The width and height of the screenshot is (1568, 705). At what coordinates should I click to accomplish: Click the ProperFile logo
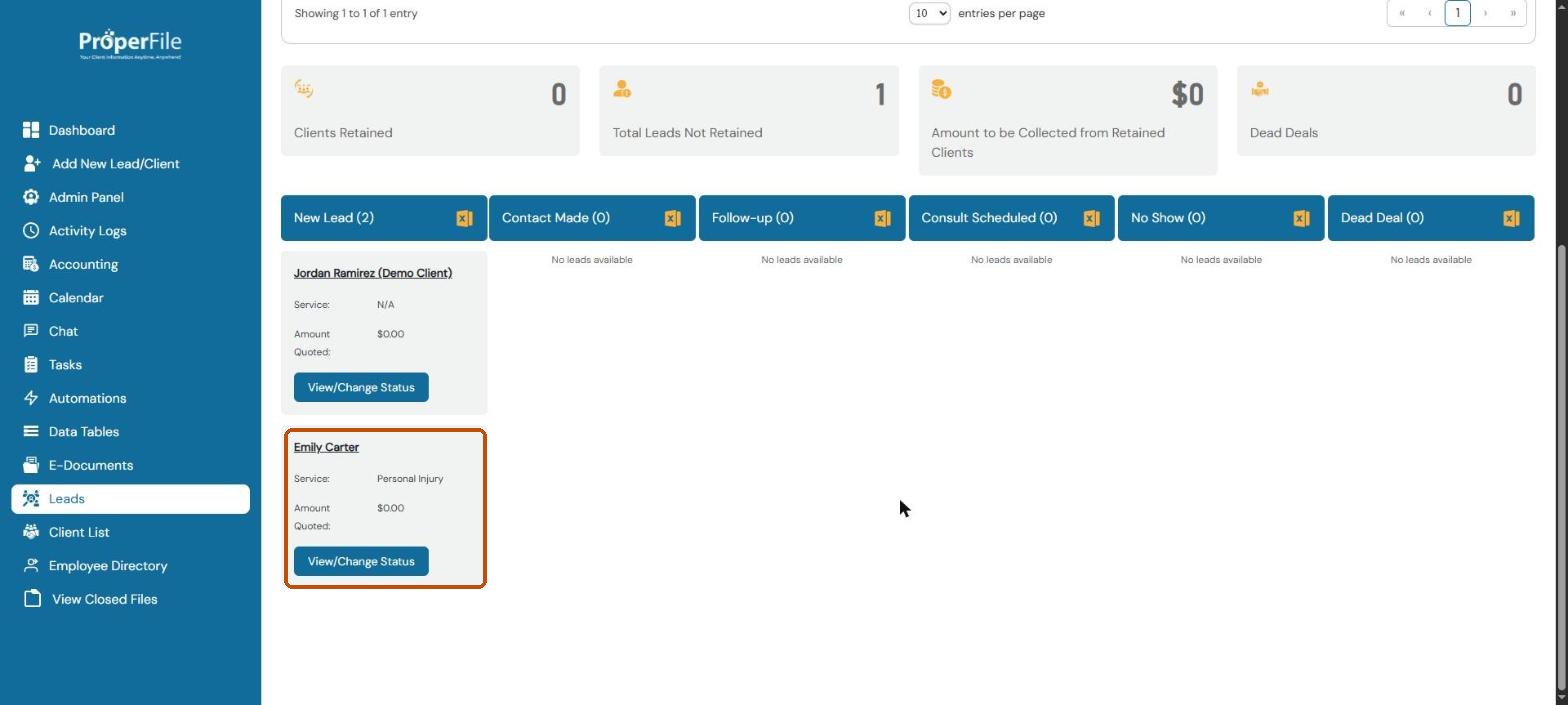coord(130,44)
